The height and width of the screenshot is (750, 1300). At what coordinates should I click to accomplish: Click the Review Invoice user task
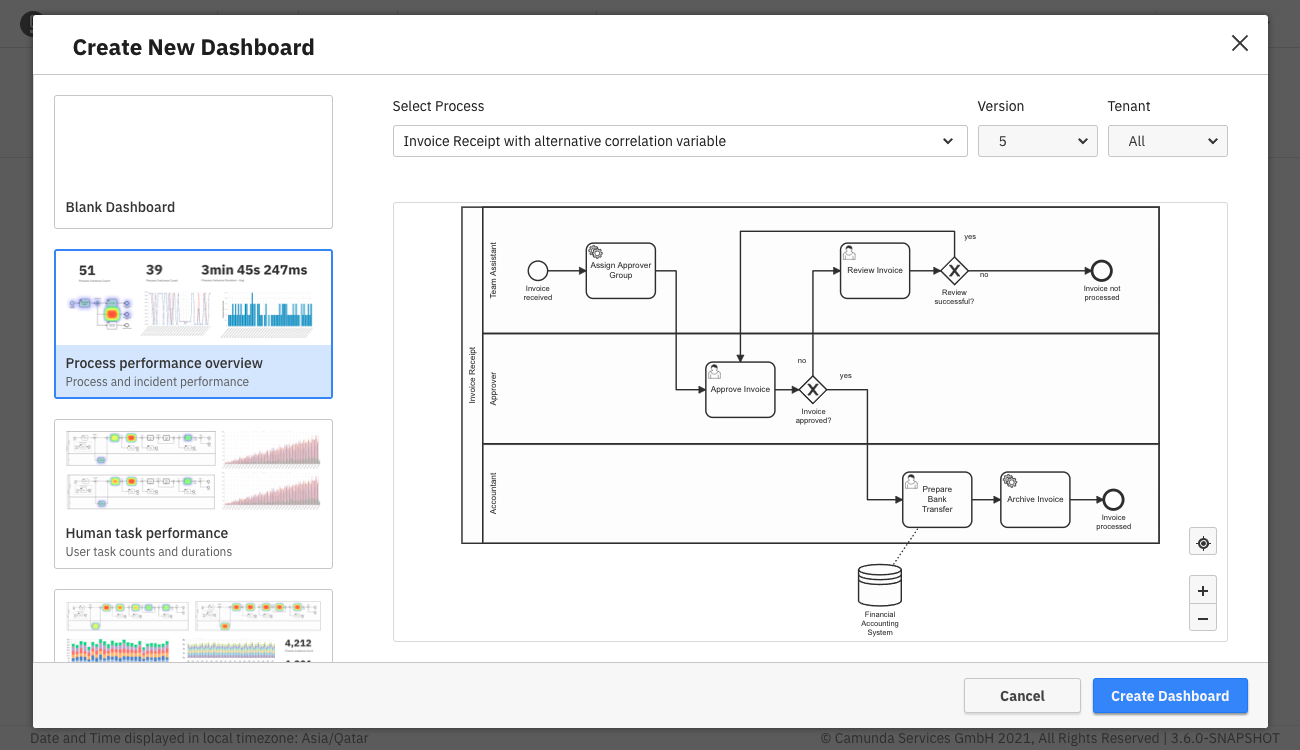pyautogui.click(x=874, y=270)
